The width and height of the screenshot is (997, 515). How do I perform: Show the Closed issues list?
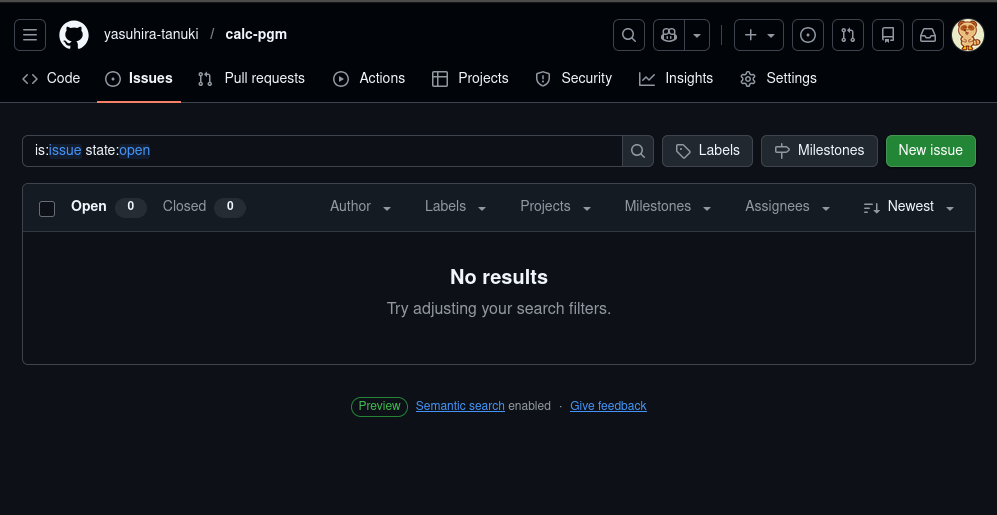click(x=203, y=207)
